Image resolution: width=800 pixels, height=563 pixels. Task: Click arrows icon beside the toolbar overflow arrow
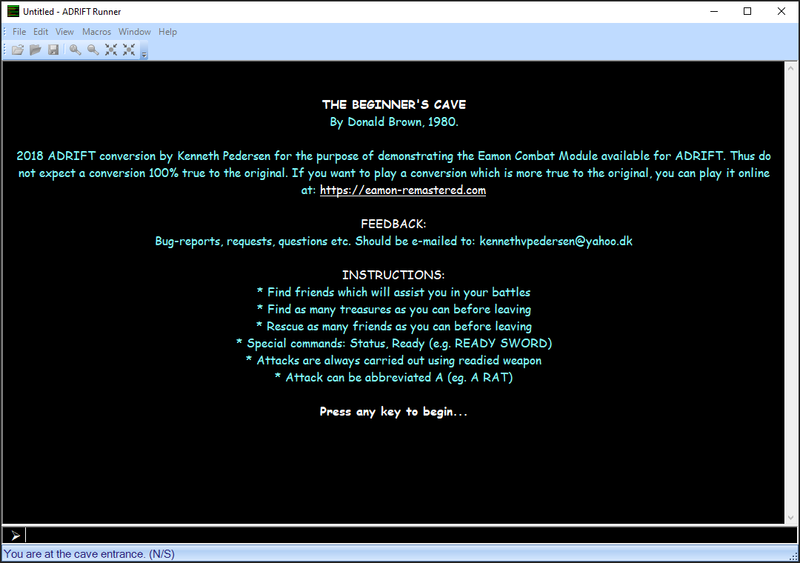(129, 50)
